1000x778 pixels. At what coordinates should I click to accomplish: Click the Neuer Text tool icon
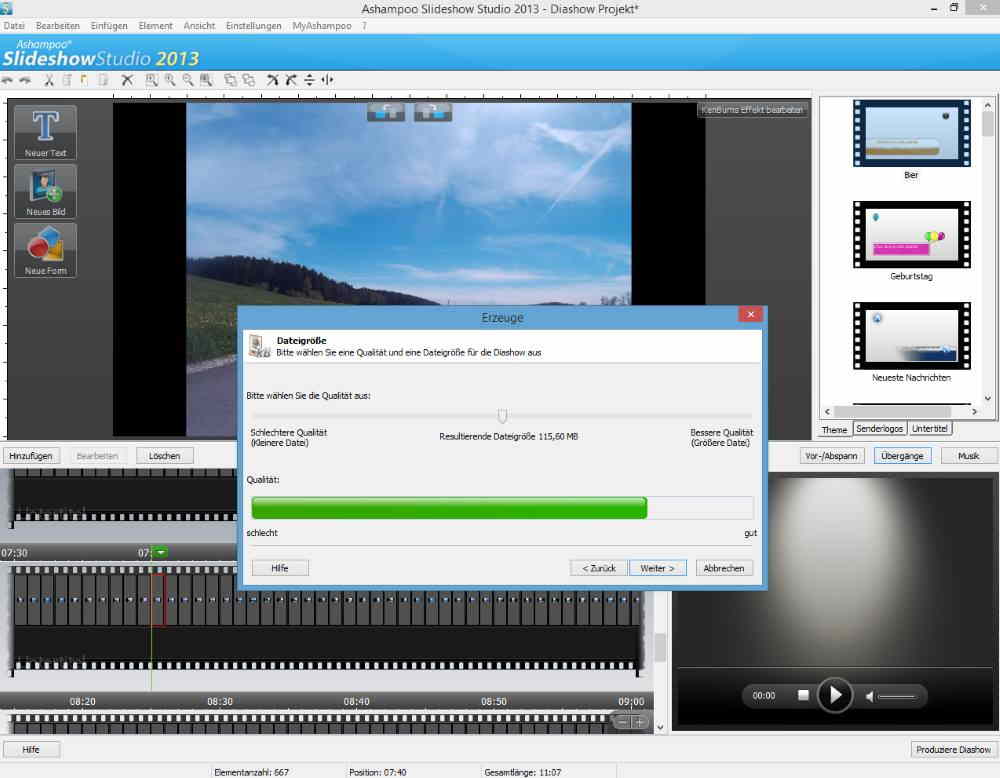(x=45, y=131)
